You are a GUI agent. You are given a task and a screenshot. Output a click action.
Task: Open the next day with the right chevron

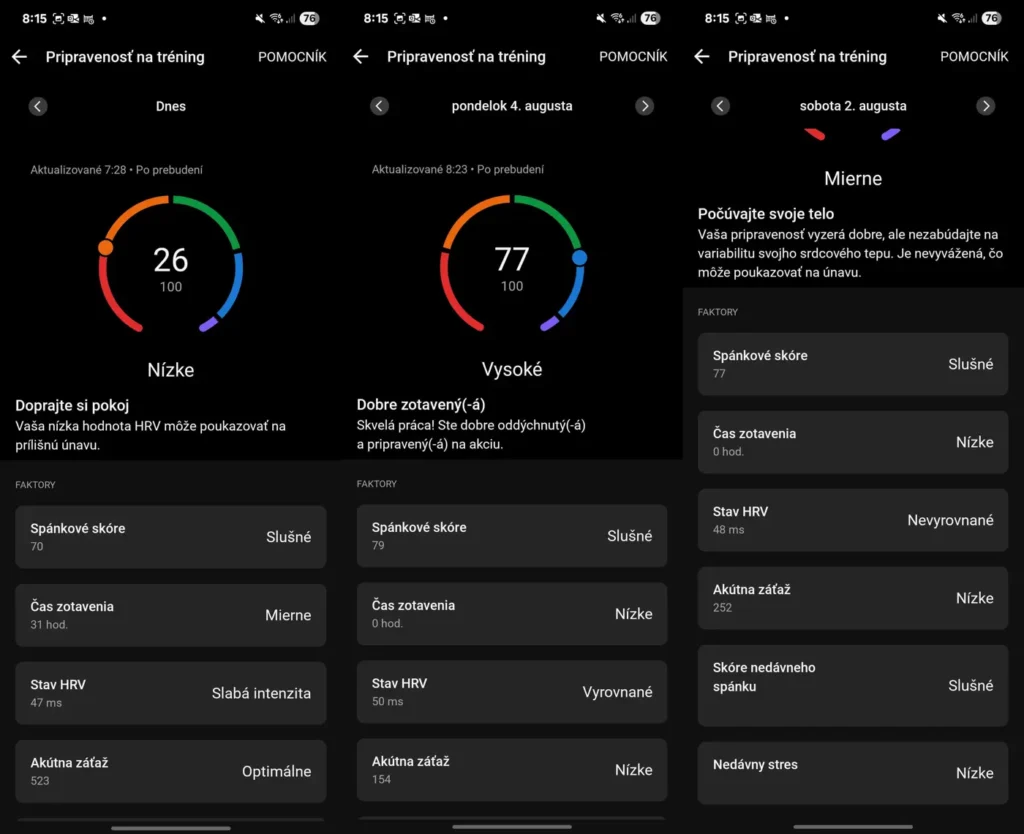pyautogui.click(x=645, y=106)
